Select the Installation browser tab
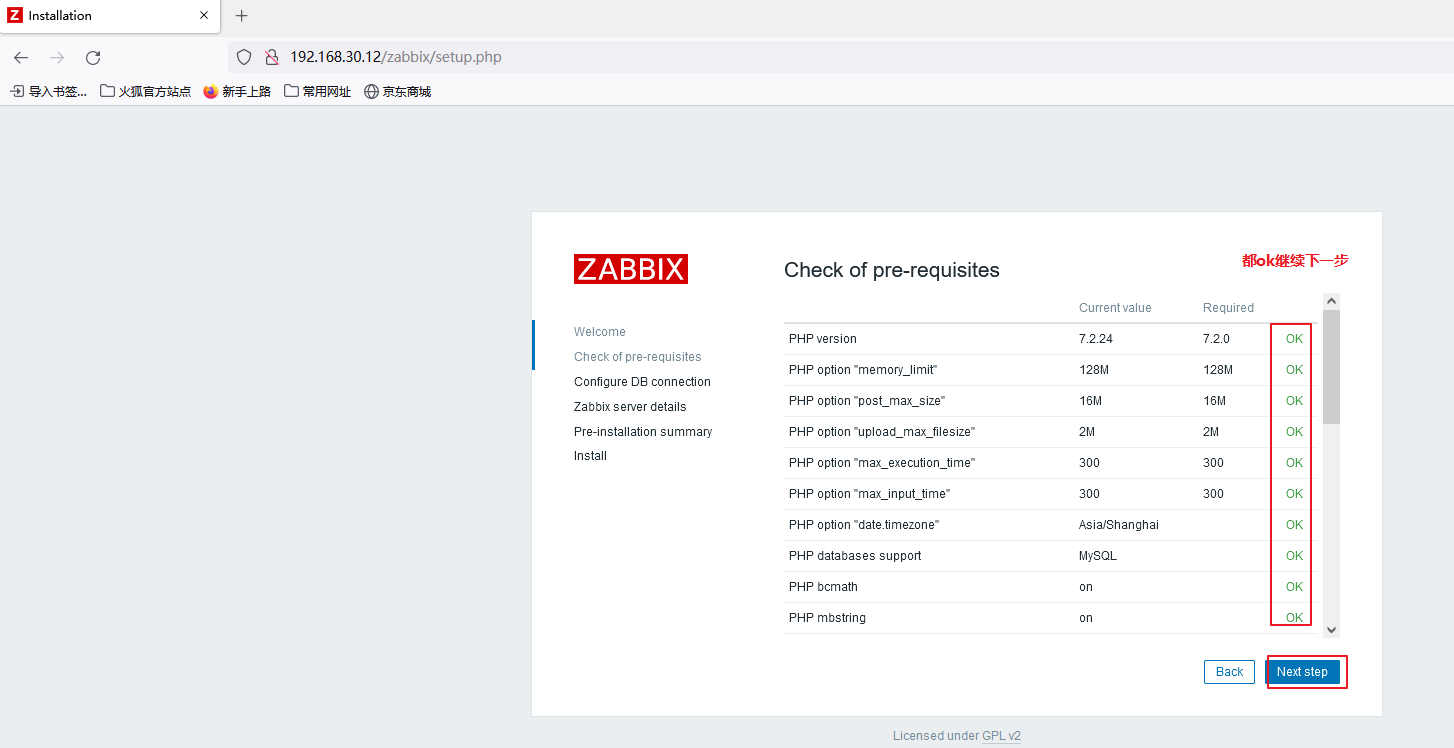1454x748 pixels. [x=110, y=16]
